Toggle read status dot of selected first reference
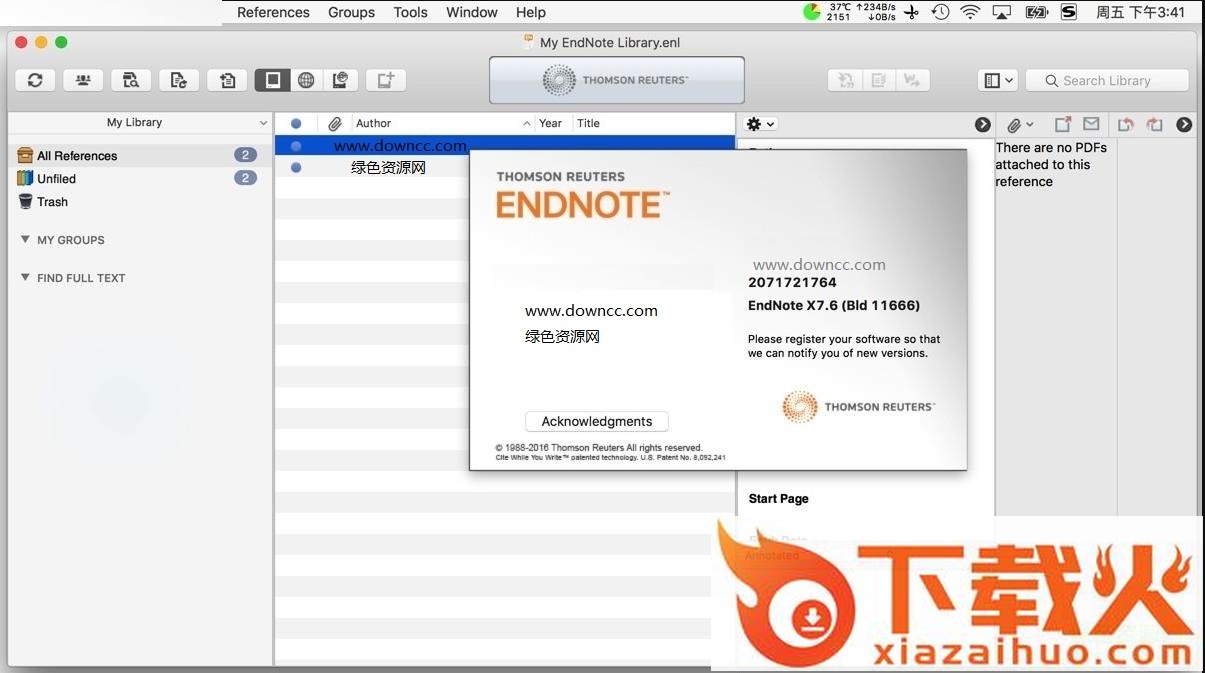 click(295, 146)
